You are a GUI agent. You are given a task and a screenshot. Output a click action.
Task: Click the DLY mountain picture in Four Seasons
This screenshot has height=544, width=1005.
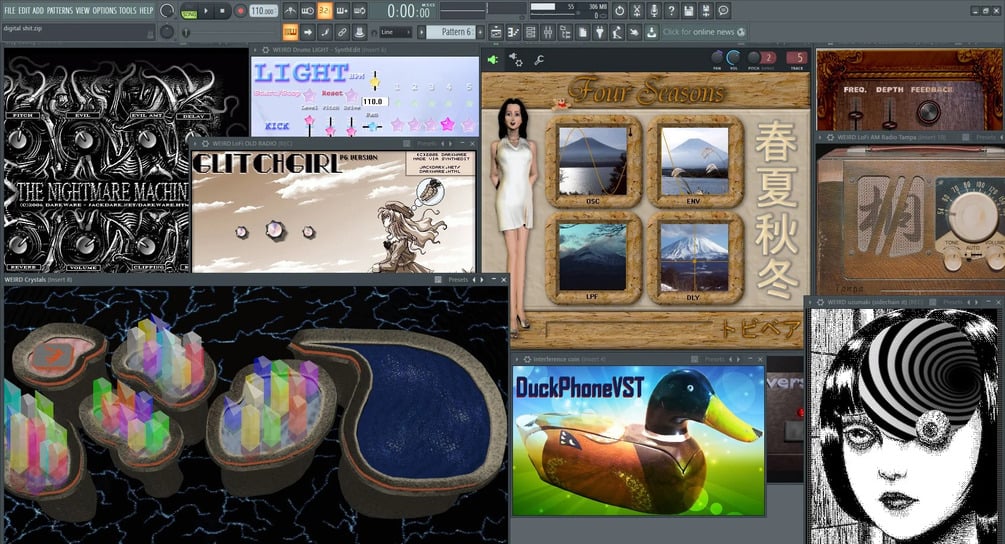(x=694, y=256)
